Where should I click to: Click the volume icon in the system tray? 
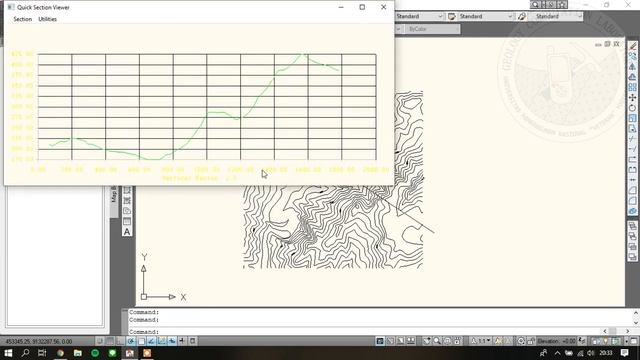pos(591,353)
